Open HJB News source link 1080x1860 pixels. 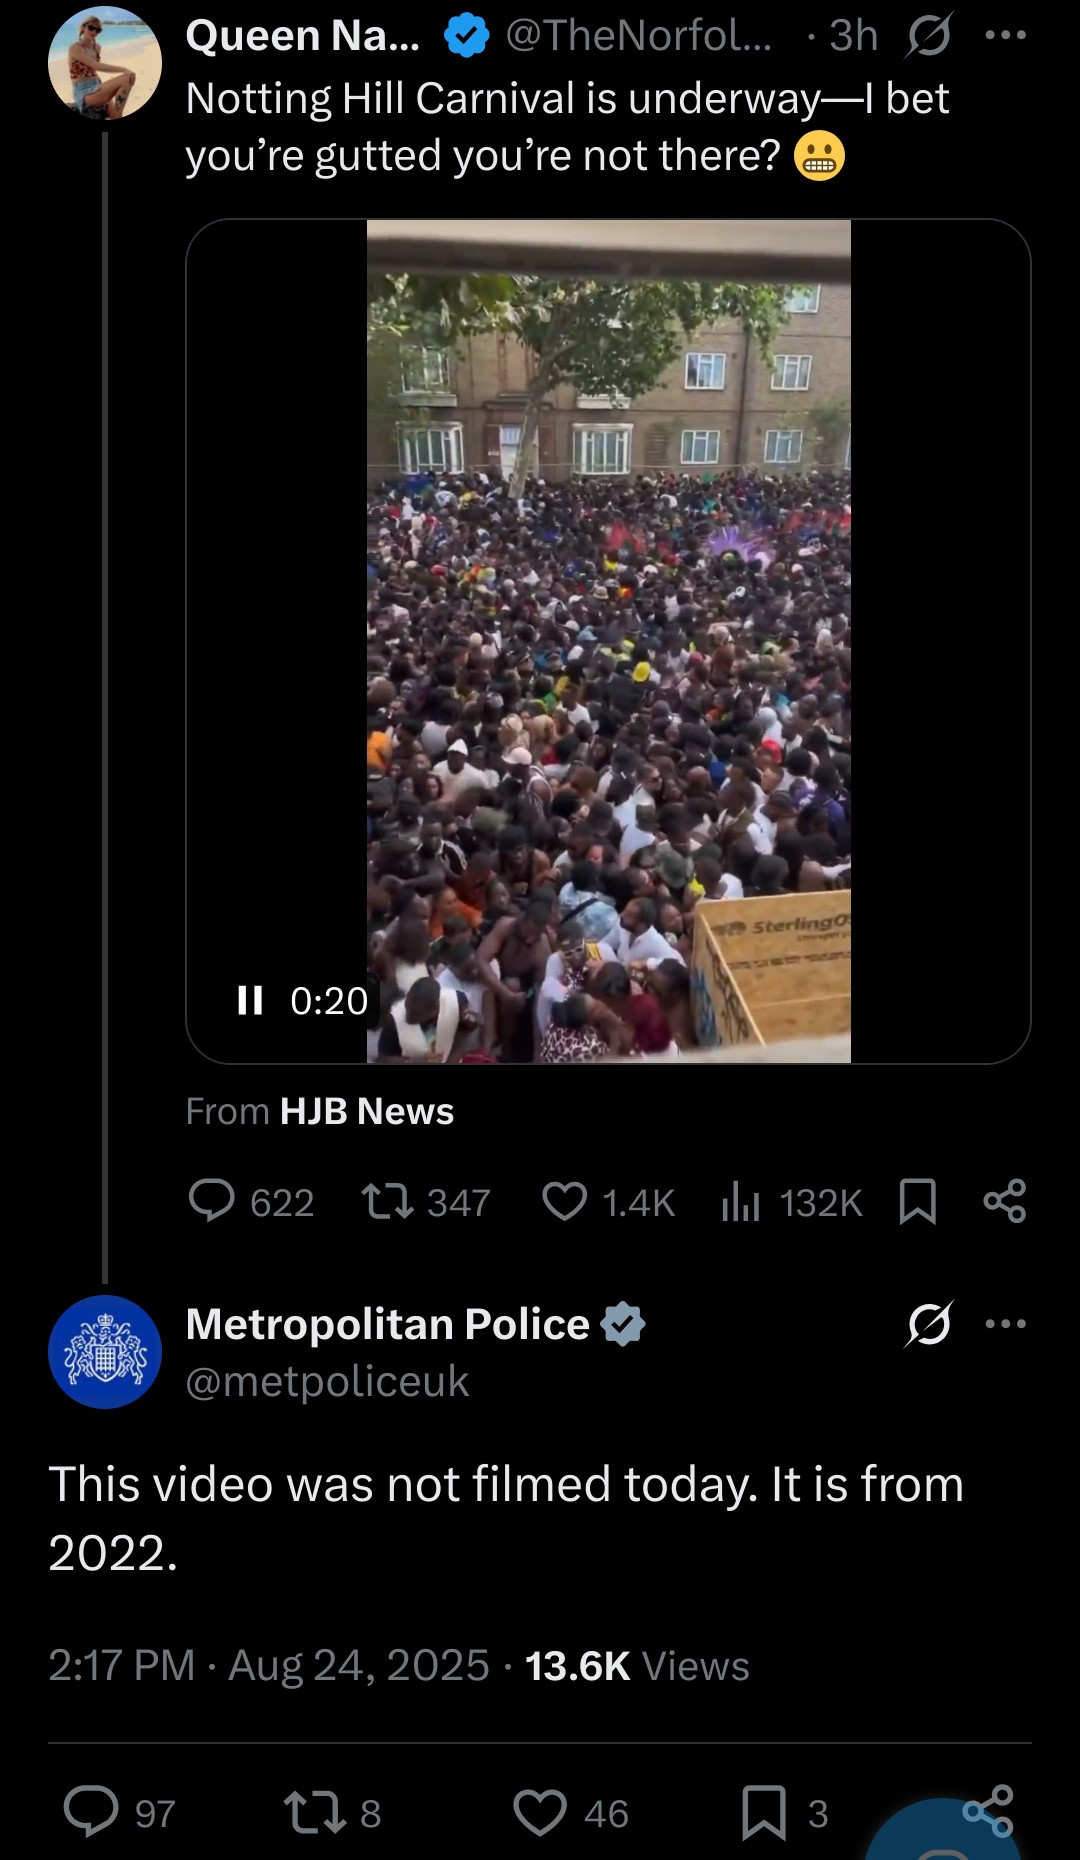[366, 1111]
